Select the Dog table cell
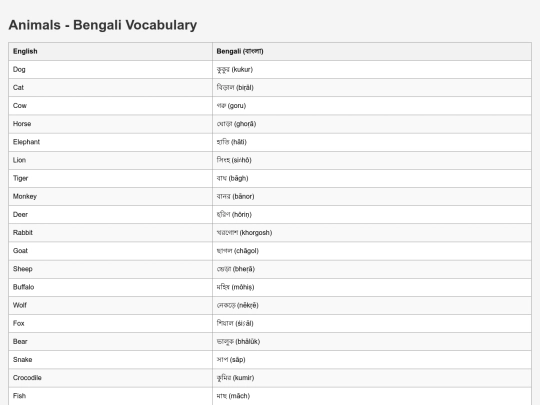This screenshot has width=540, height=405. pos(111,70)
